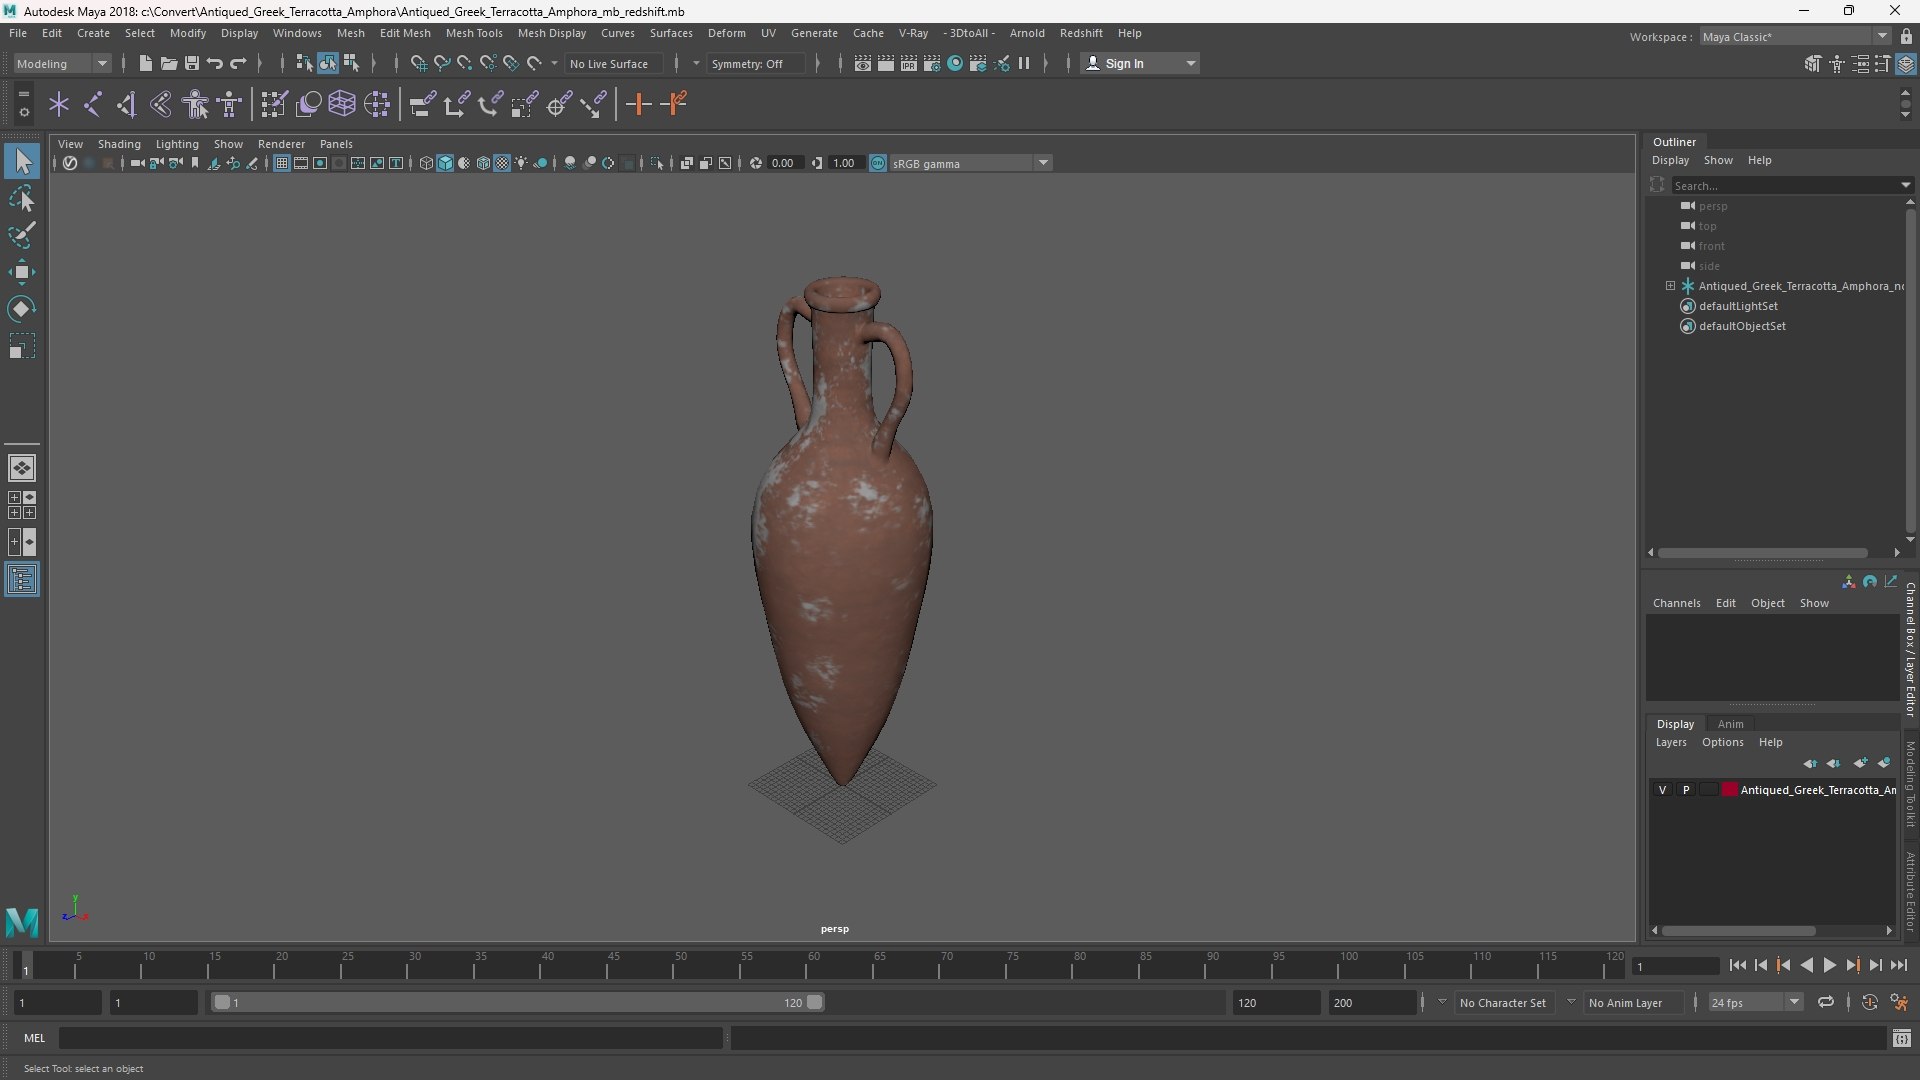
Task: Toggle layer visibility V box
Action: [x=1663, y=790]
